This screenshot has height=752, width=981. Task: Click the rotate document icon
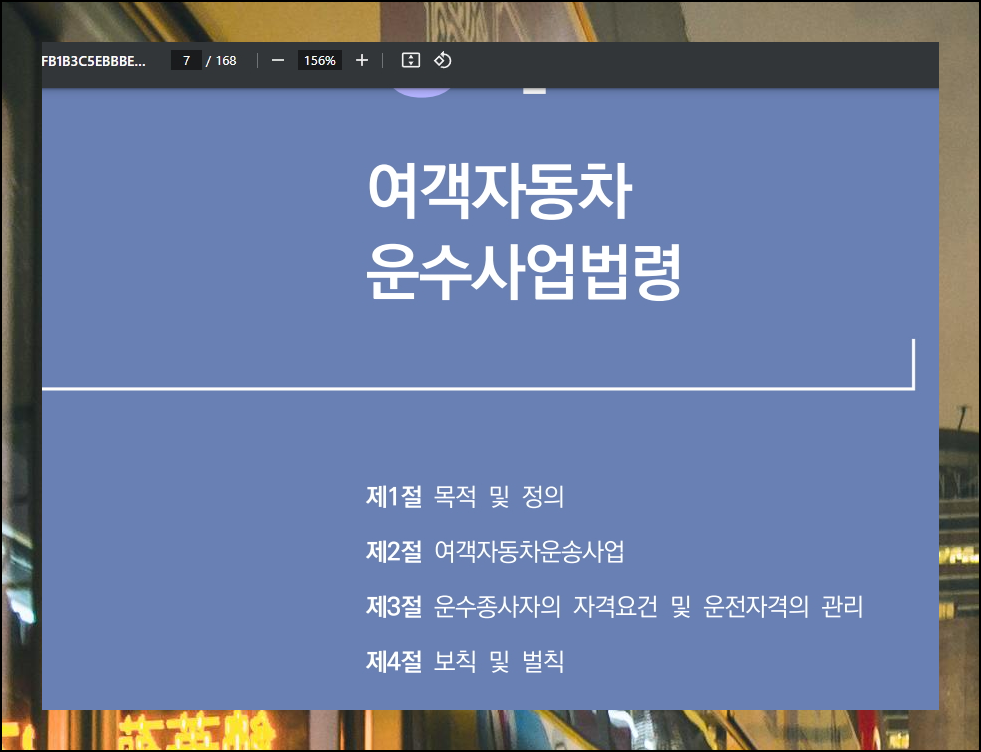443,61
